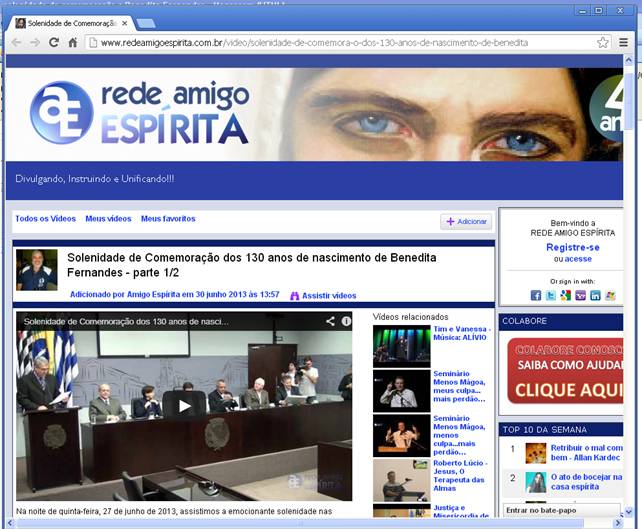
Task: Sign in with Yahoo
Action: tap(580, 296)
